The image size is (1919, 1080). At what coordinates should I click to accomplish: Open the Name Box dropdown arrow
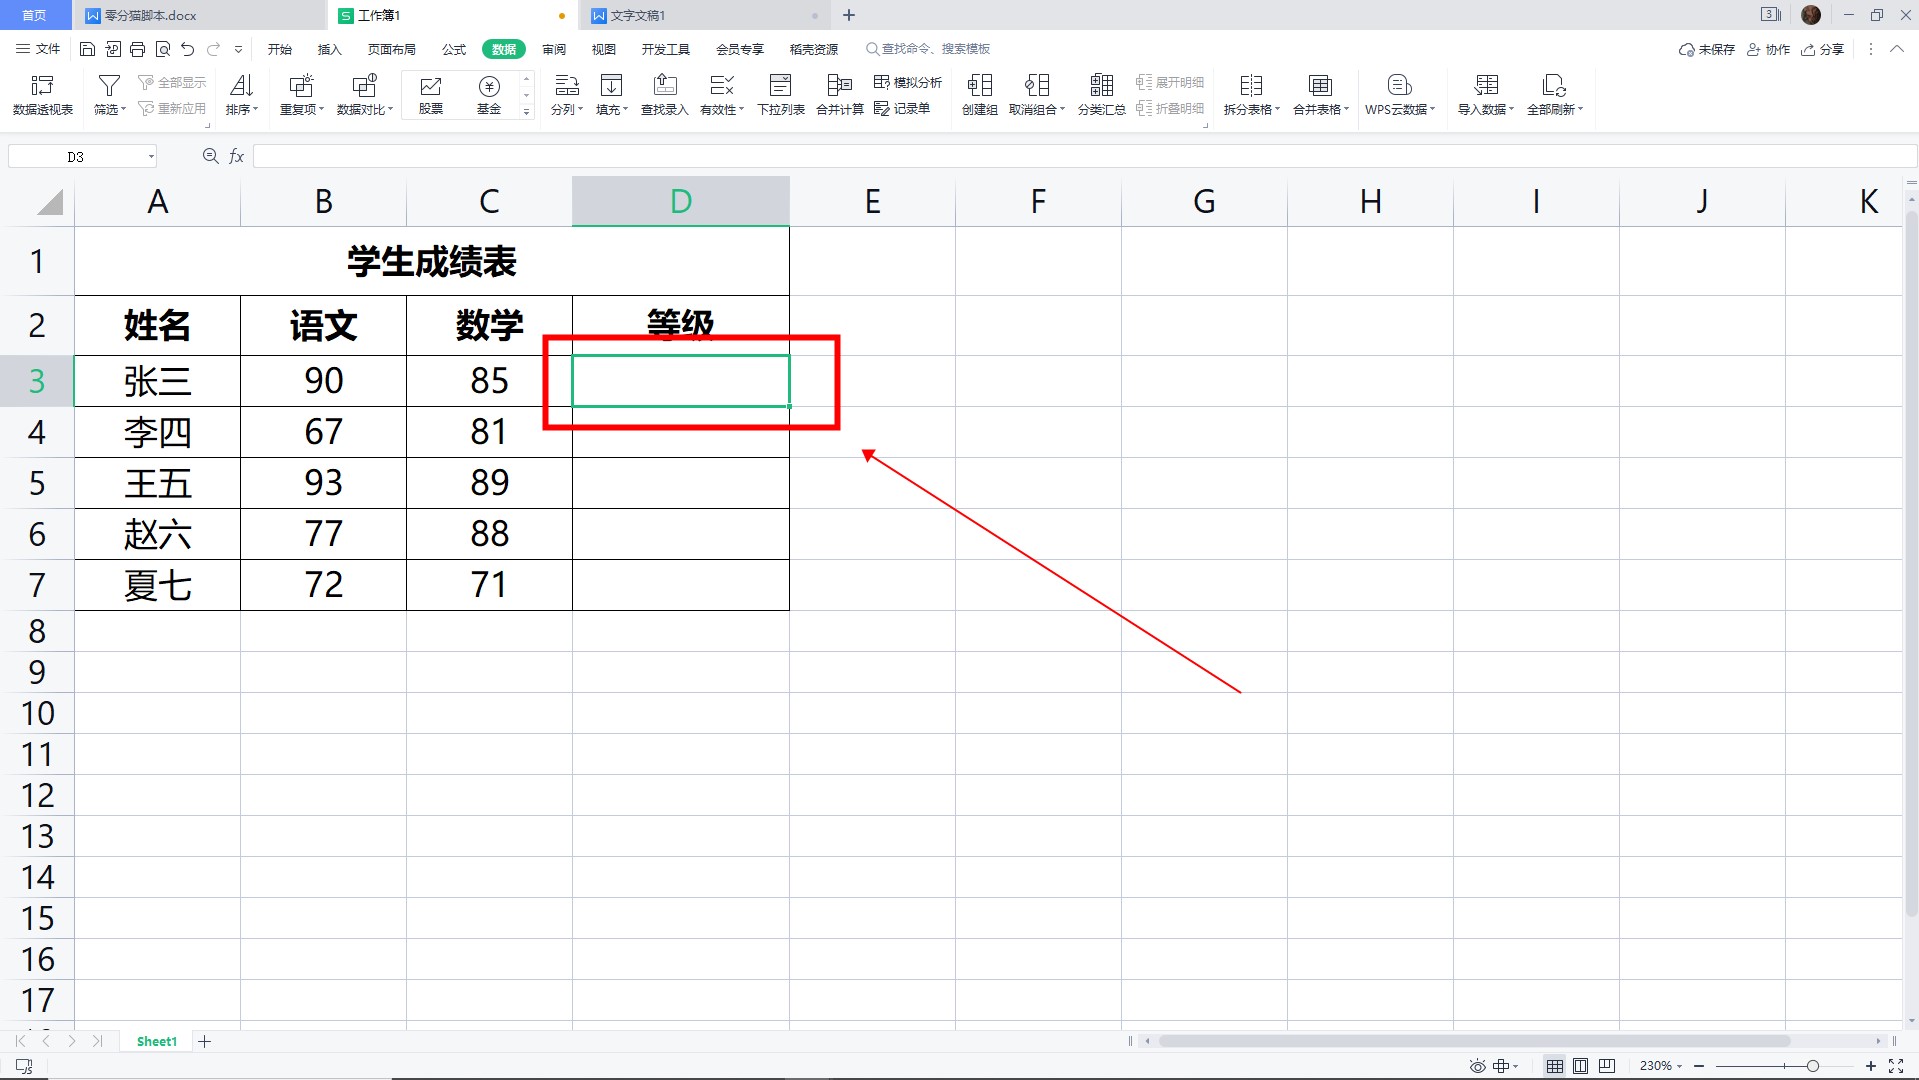(x=151, y=156)
